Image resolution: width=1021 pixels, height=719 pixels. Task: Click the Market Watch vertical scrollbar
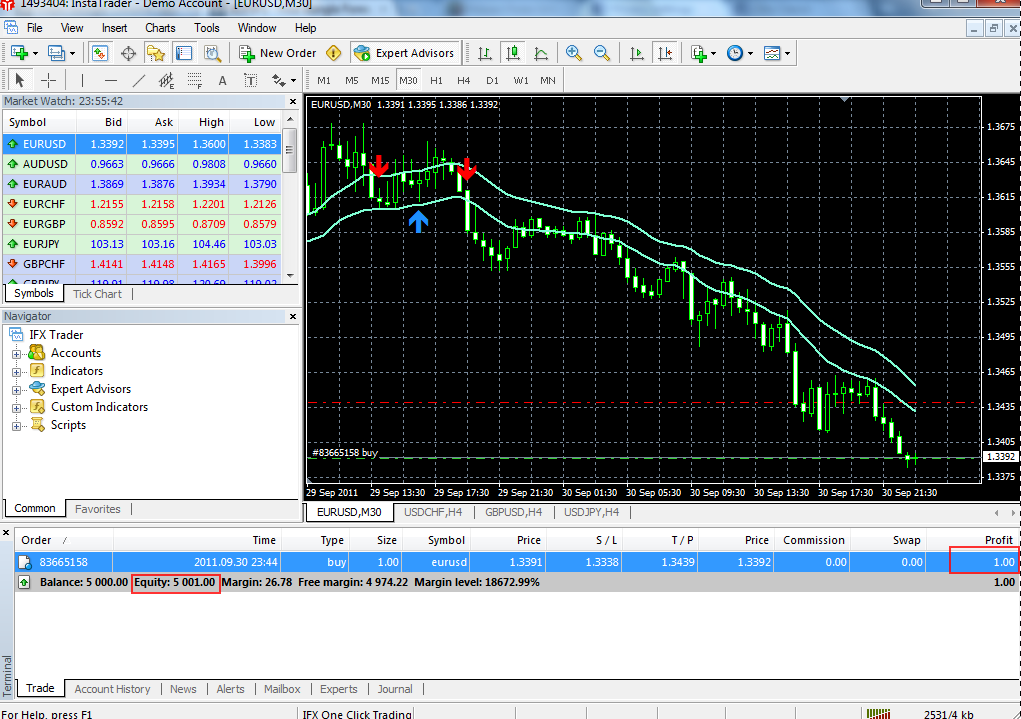pos(290,198)
